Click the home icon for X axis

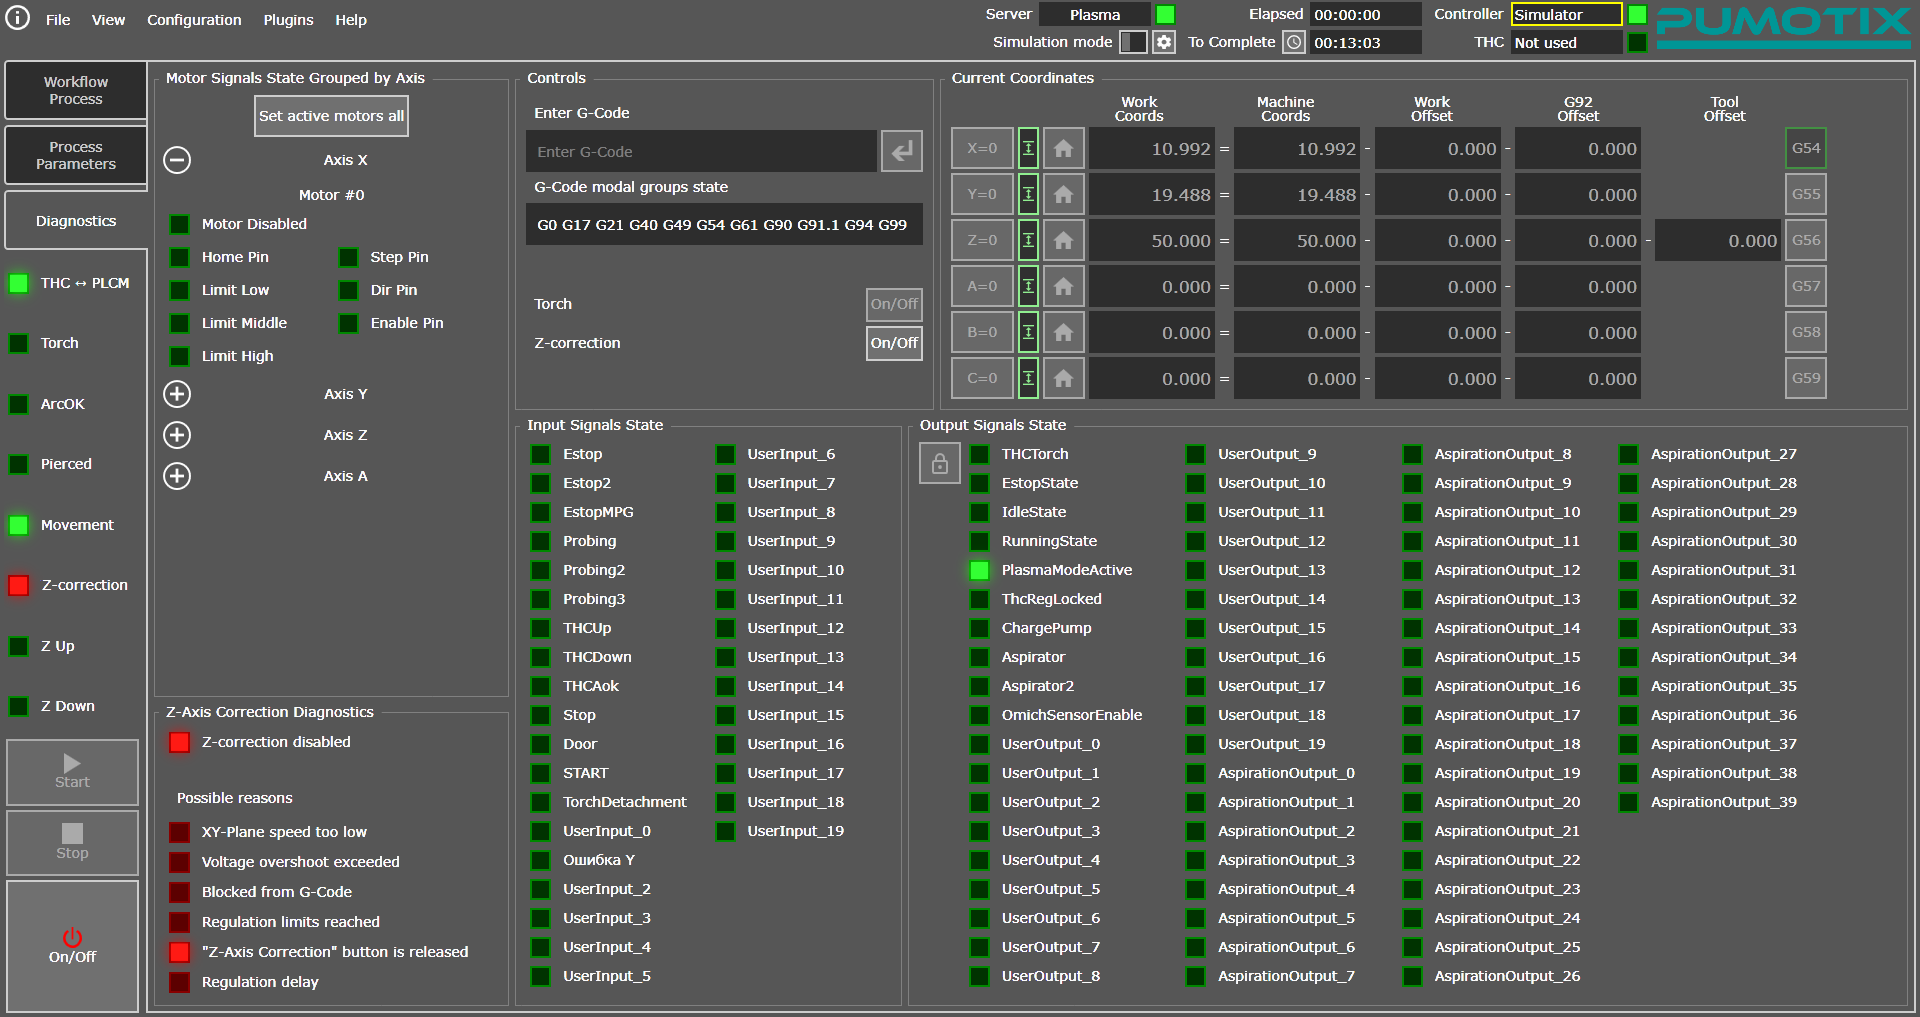coord(1063,149)
